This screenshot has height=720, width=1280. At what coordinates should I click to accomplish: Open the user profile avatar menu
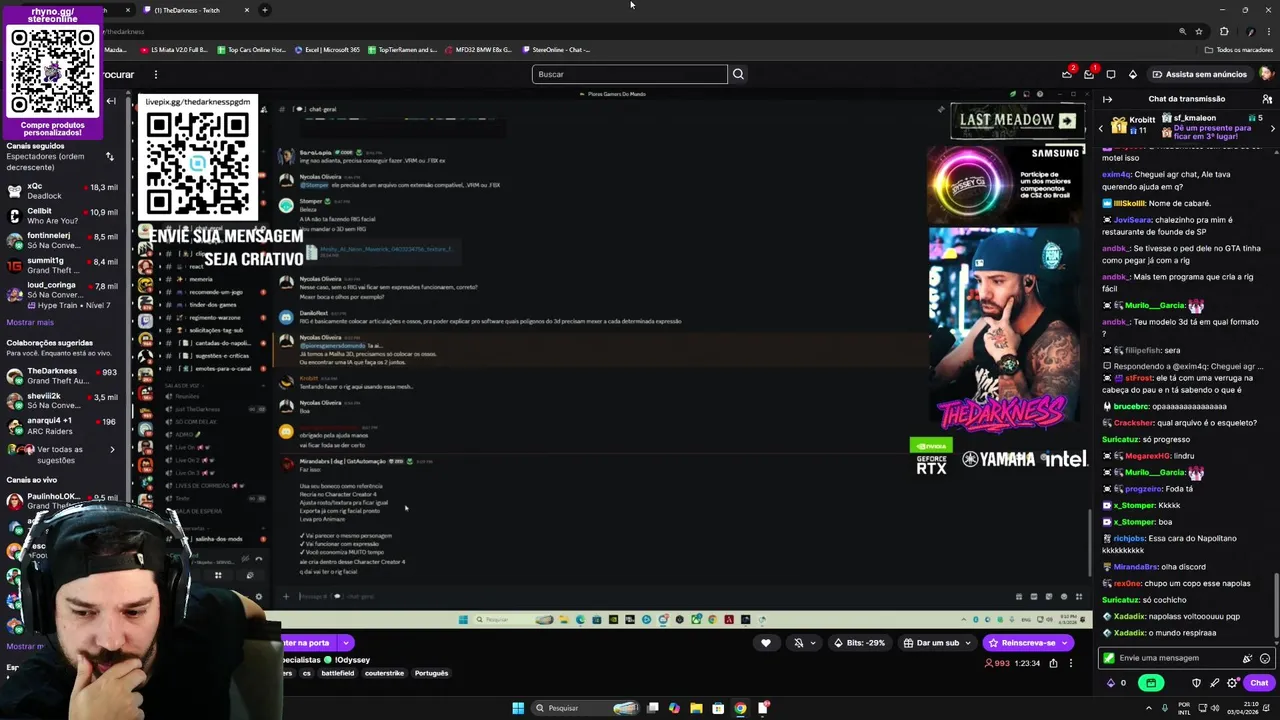1266,74
